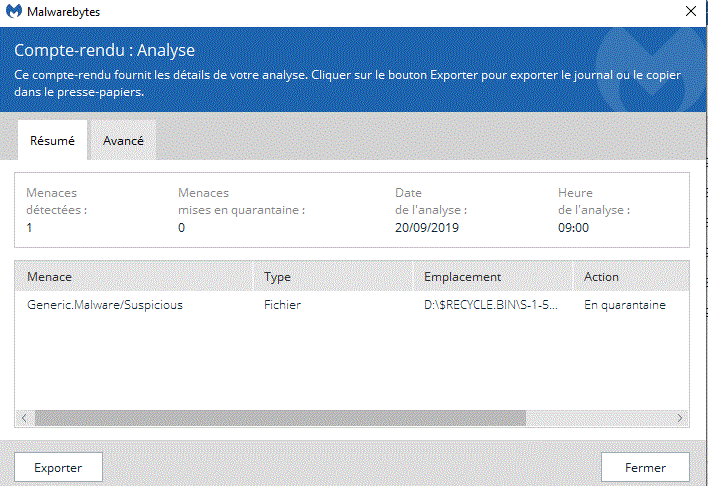This screenshot has width=708, height=486.
Task: Click the D:\$RECYCLE.BIN location cell
Action: tap(491, 305)
